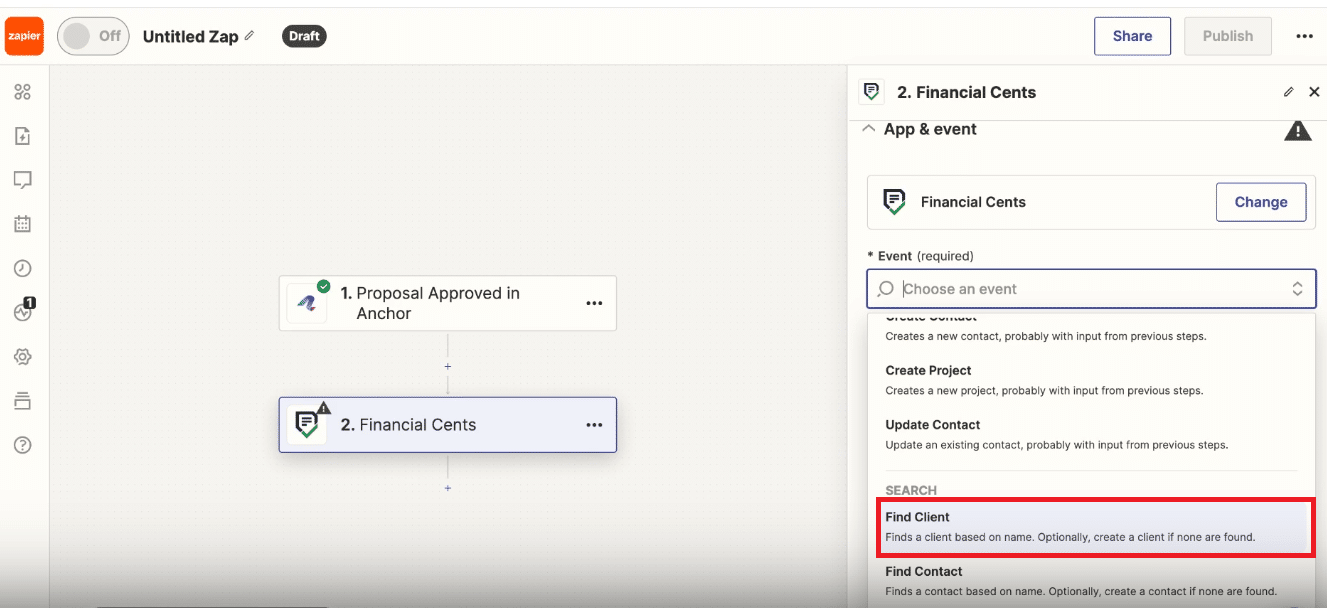Add a step below Financial Cents

pyautogui.click(x=448, y=488)
